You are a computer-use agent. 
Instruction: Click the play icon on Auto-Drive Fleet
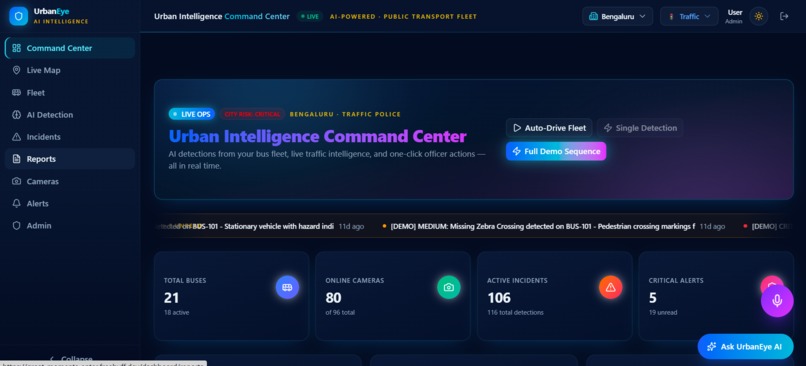(517, 128)
